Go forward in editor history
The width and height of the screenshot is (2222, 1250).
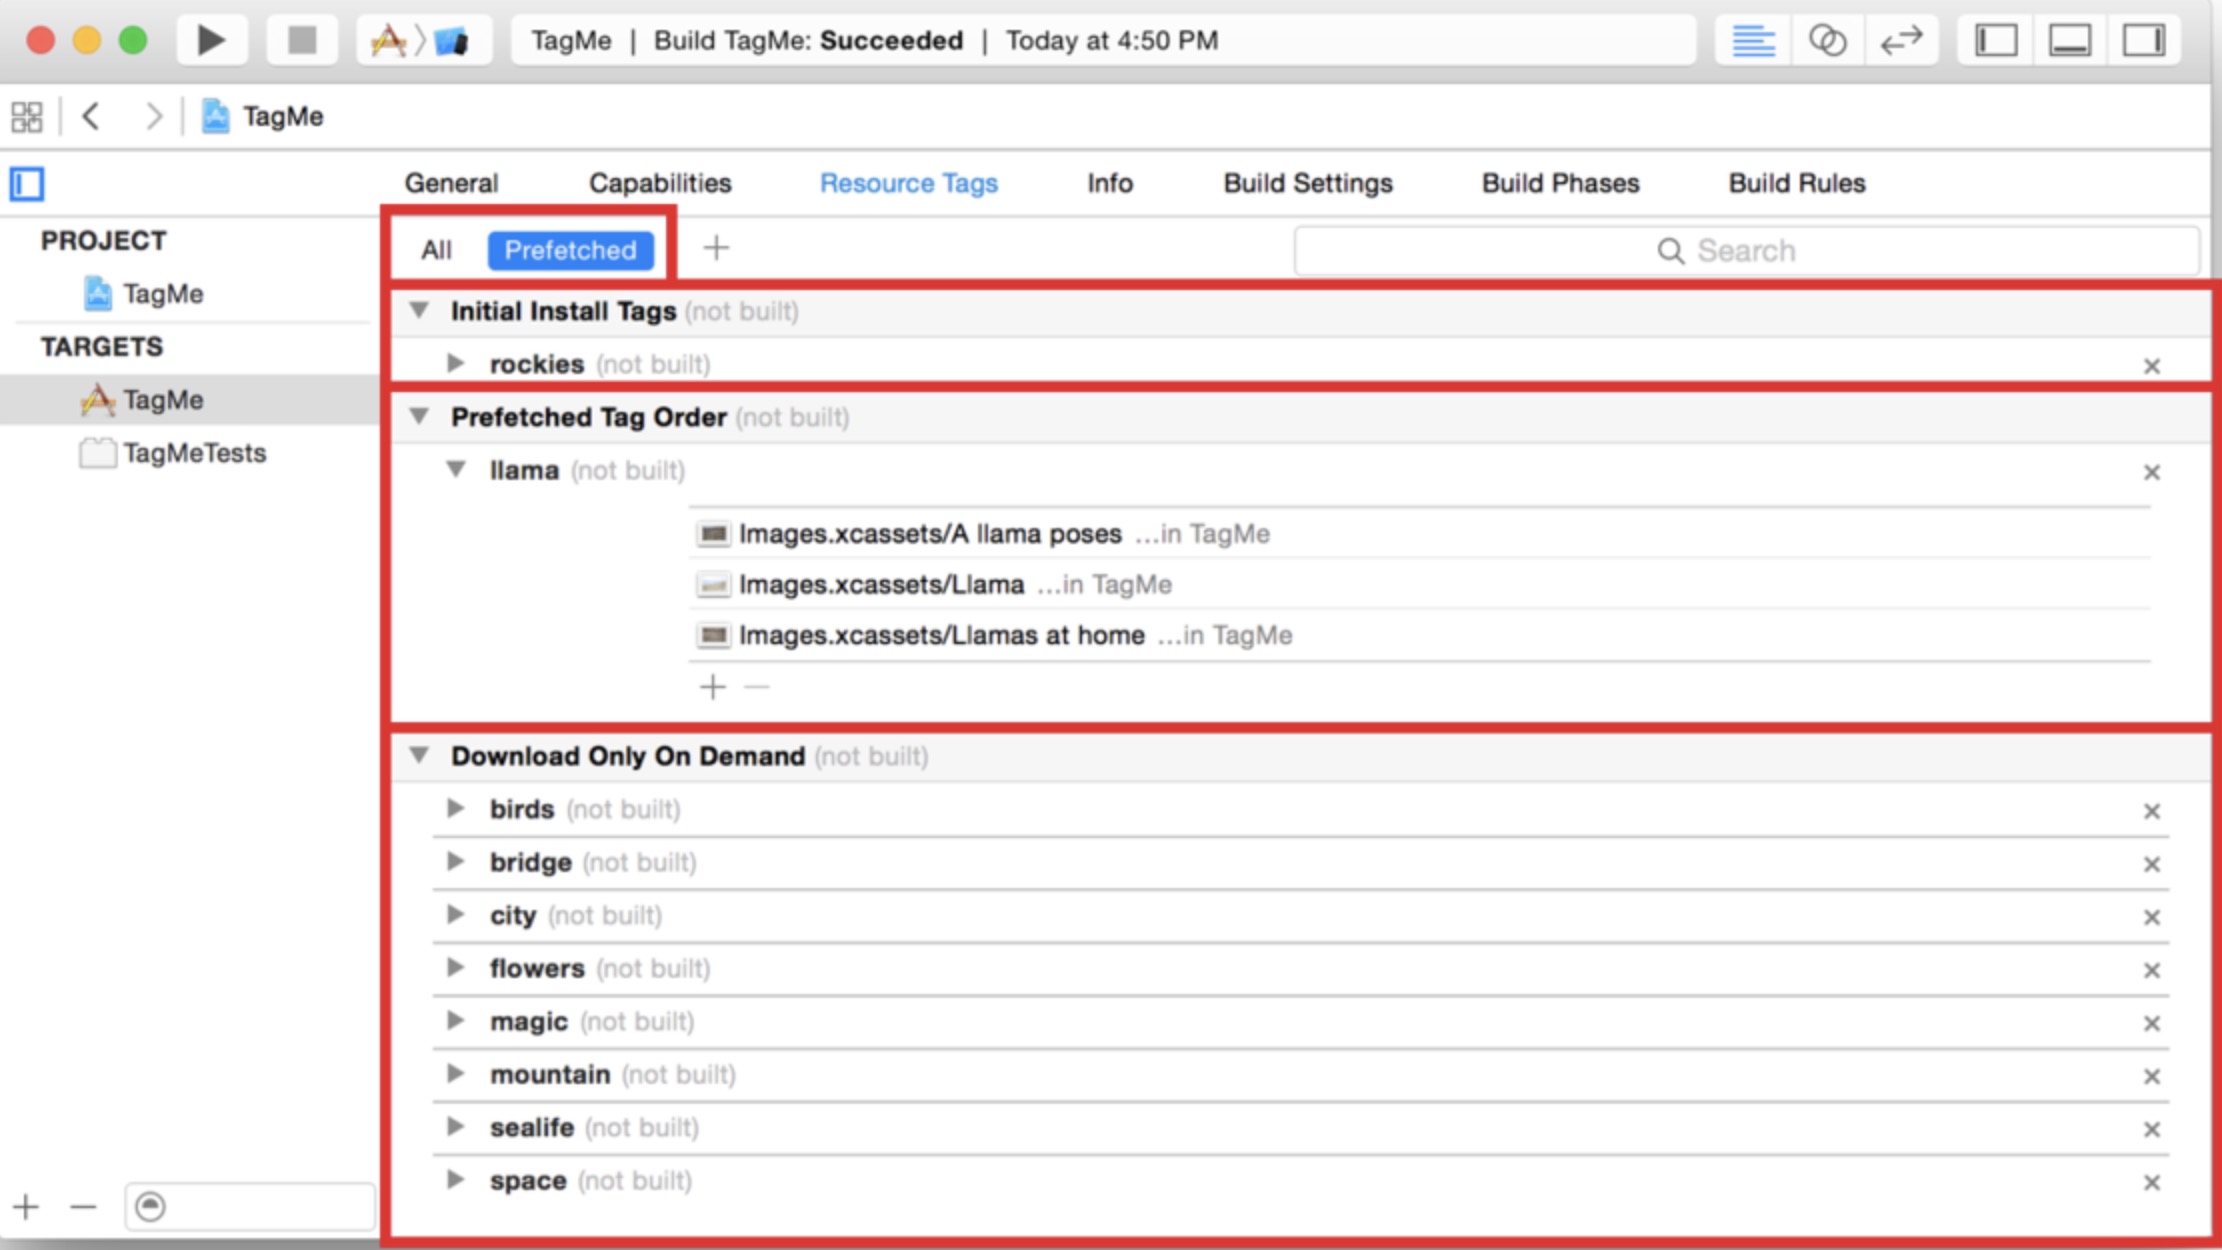tap(153, 116)
